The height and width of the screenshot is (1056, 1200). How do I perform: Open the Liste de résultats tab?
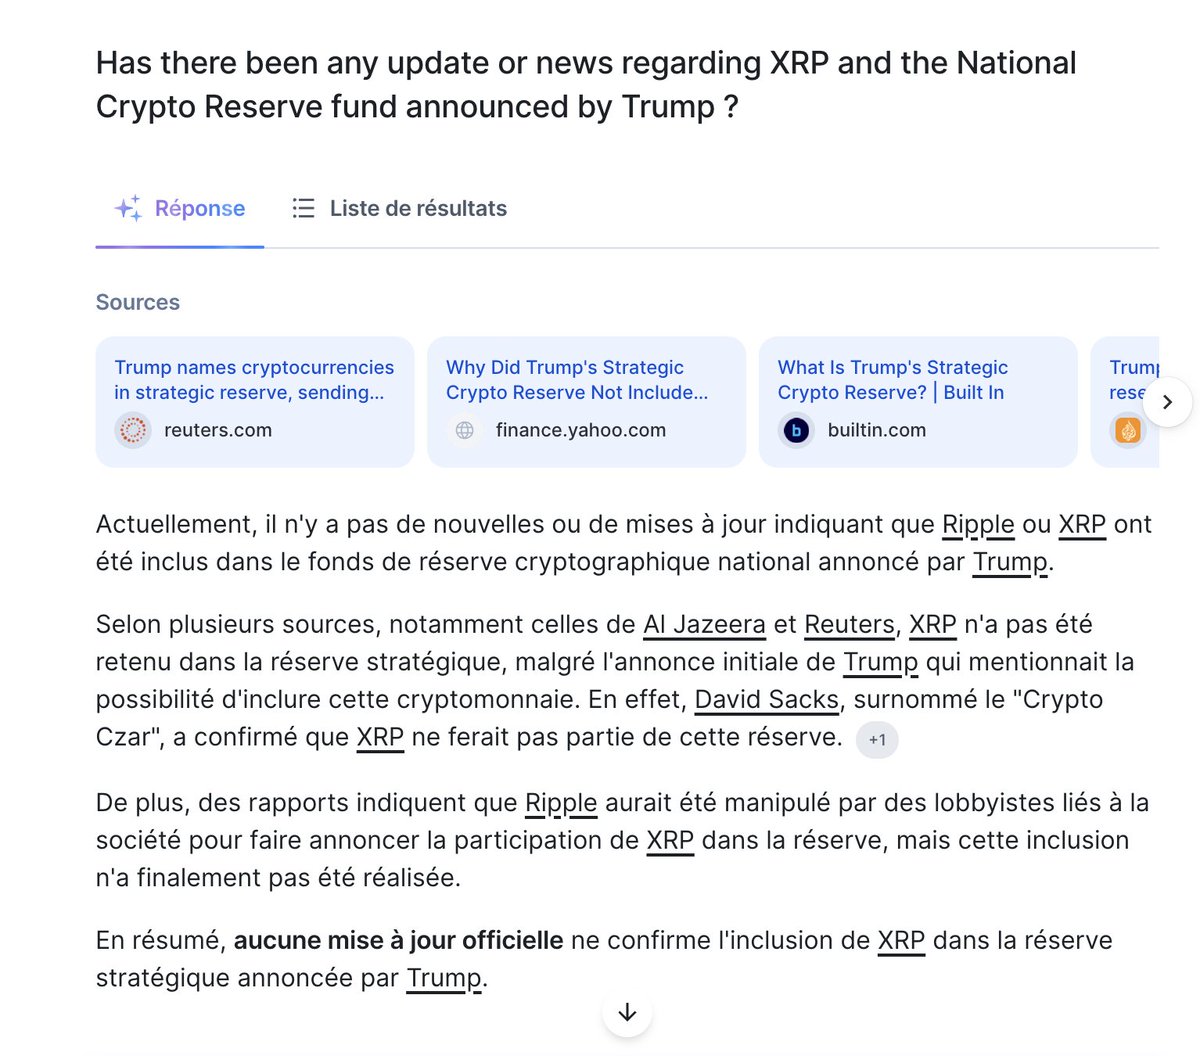pos(399,208)
